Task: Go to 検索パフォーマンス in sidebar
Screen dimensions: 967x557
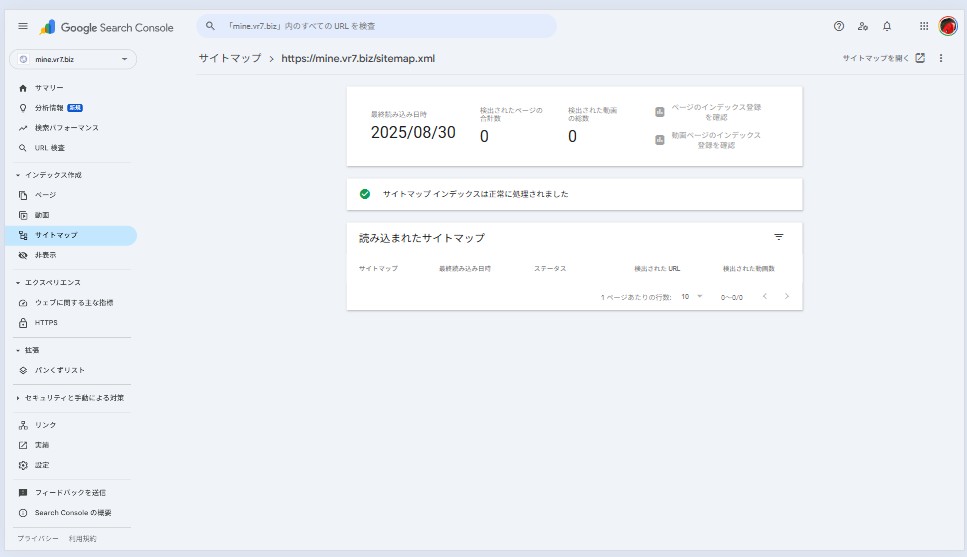Action: click(66, 128)
